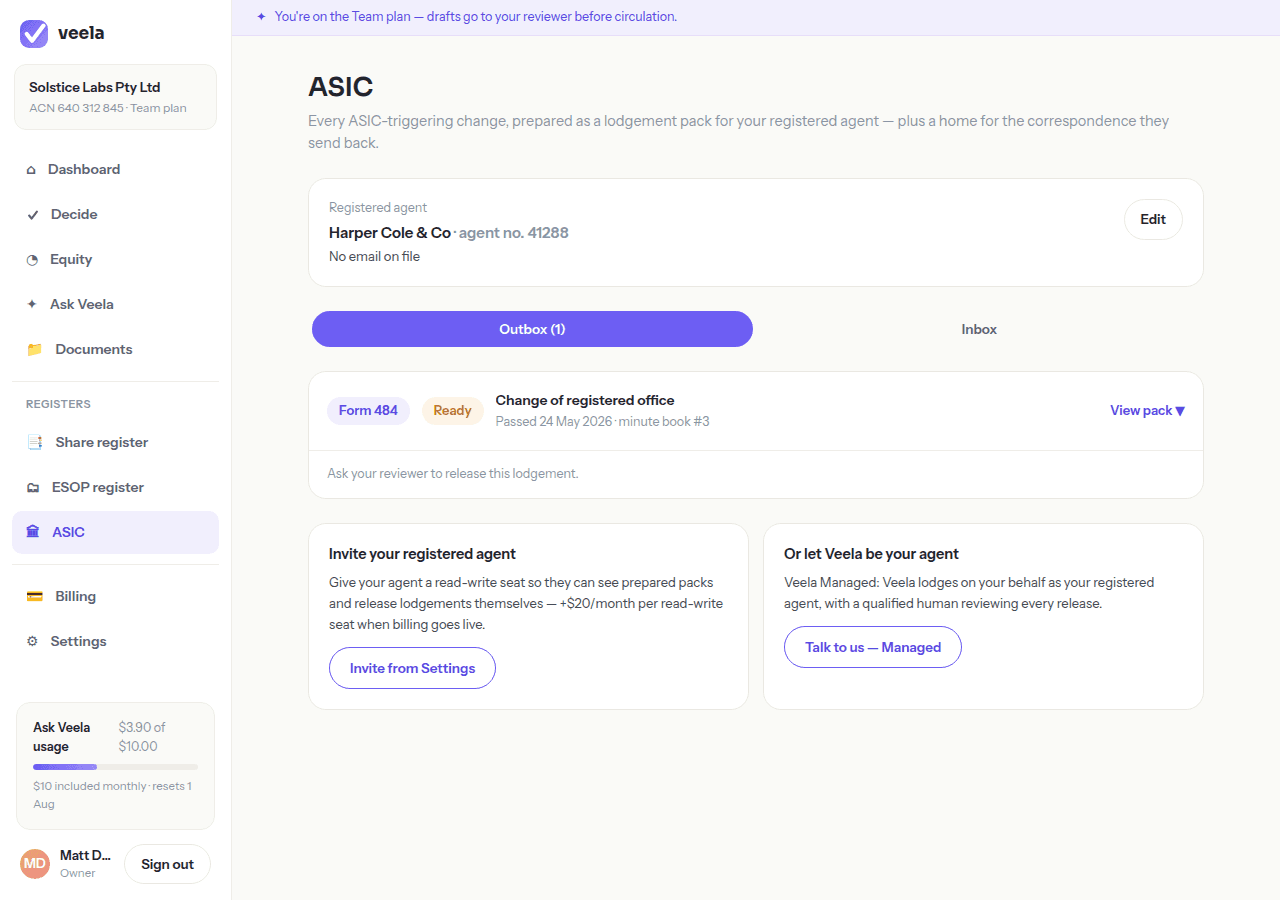Click the Change of registered office title
The width and height of the screenshot is (1280, 900).
tap(585, 401)
